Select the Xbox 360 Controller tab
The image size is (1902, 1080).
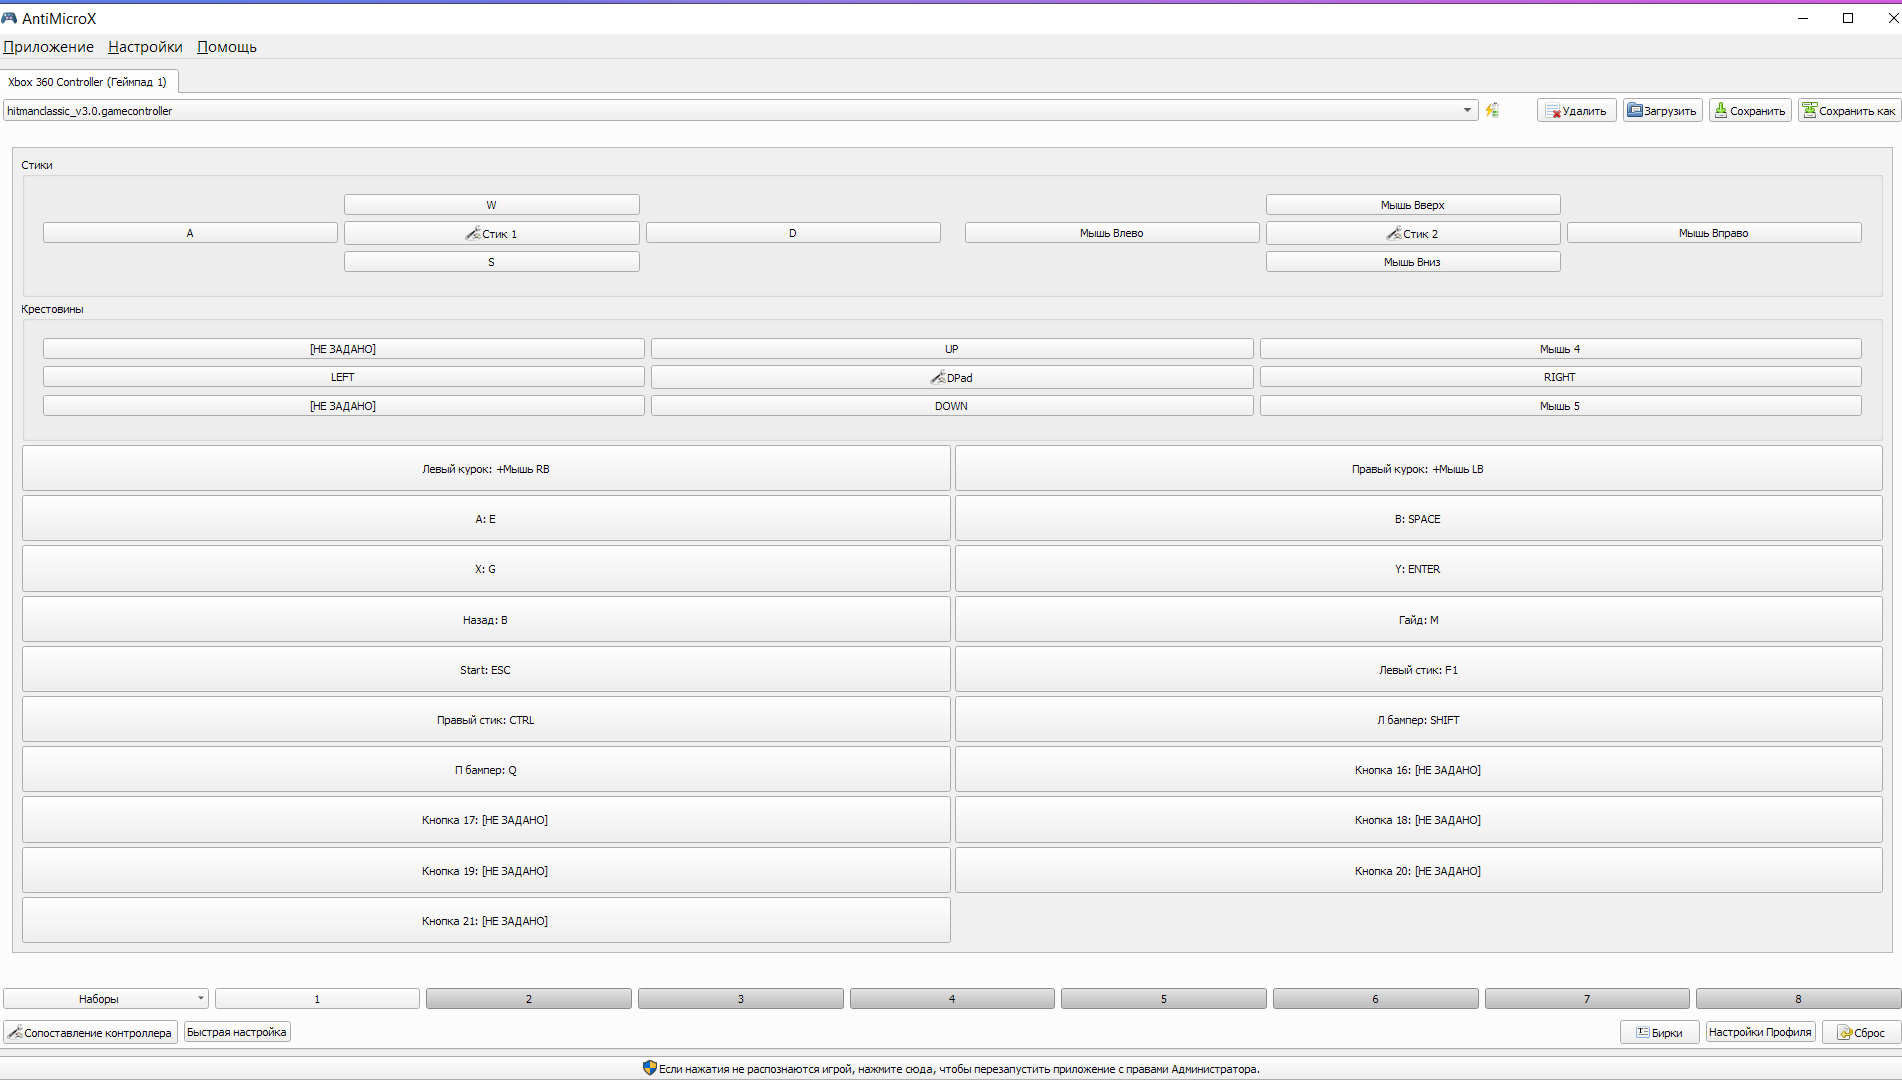[x=88, y=82]
